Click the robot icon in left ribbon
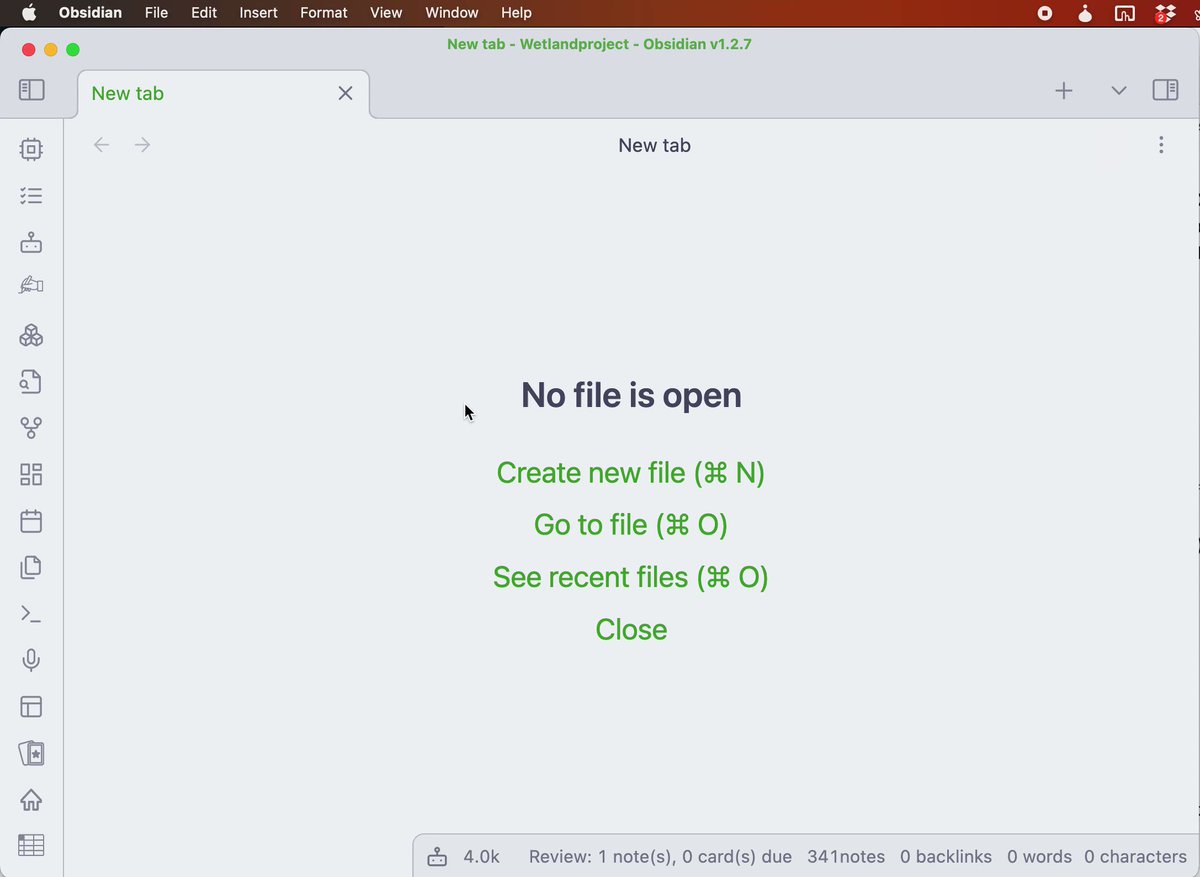The width and height of the screenshot is (1200, 877). tap(31, 242)
